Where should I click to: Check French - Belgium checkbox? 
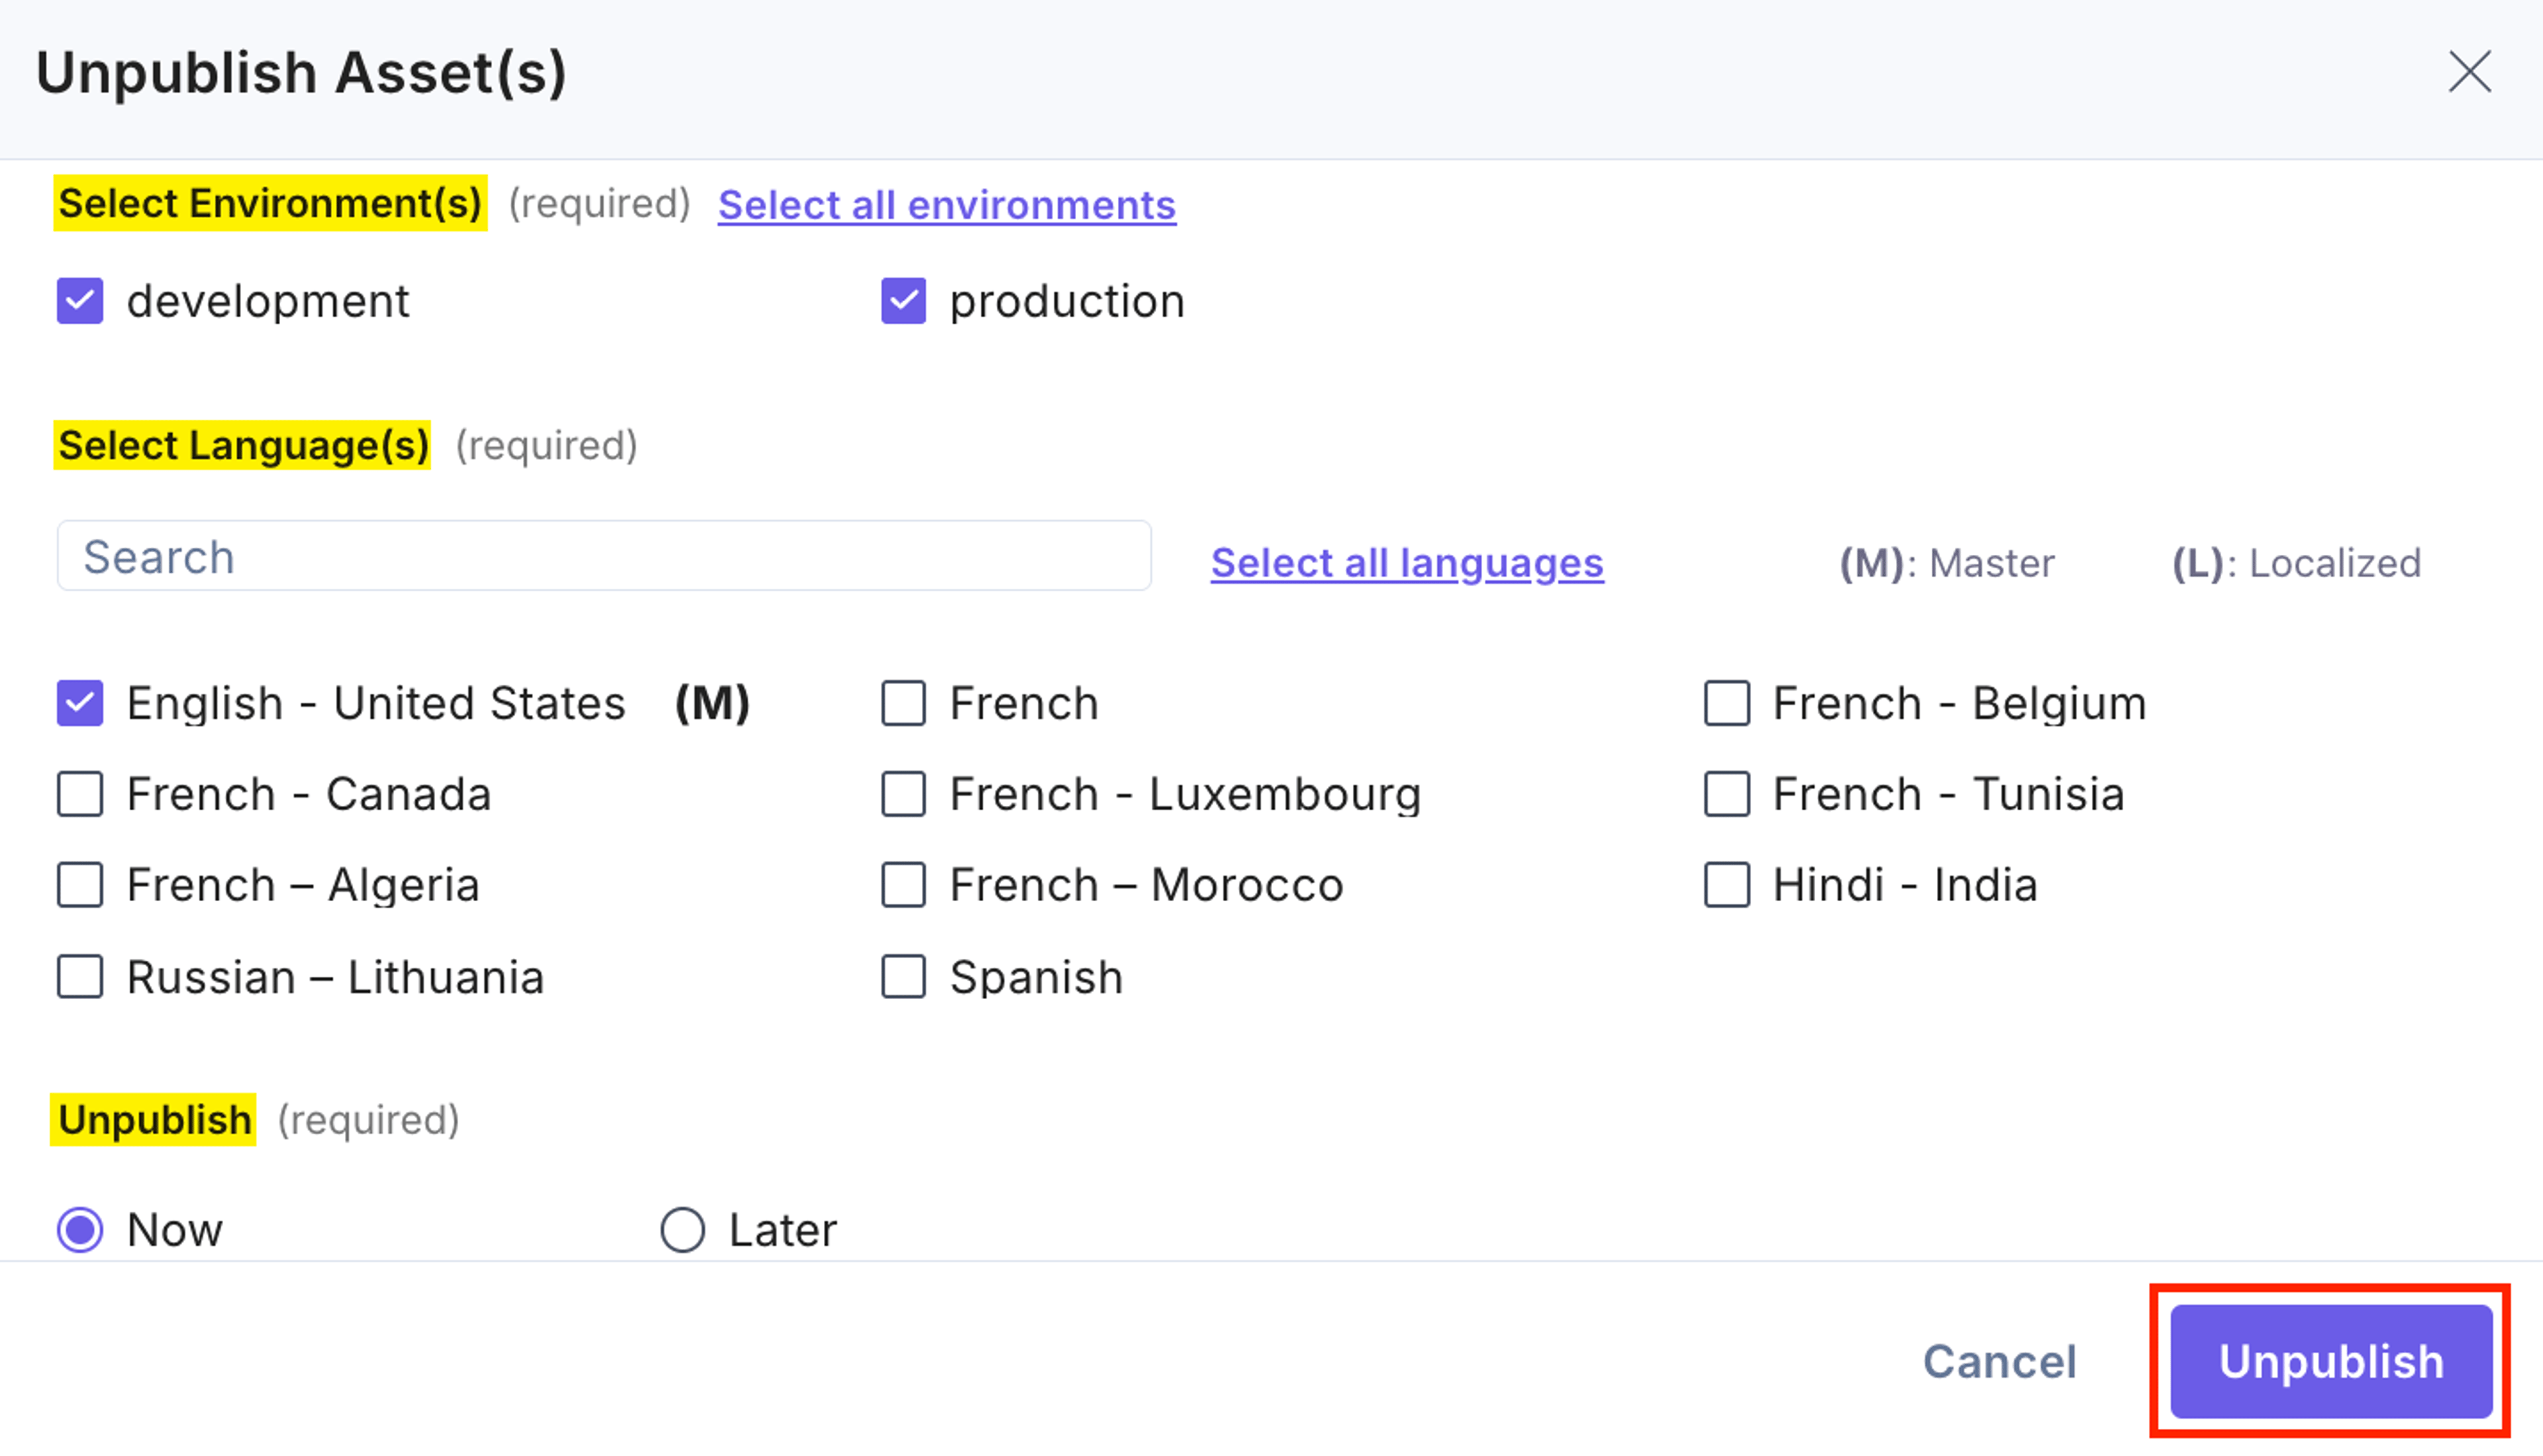point(1727,703)
